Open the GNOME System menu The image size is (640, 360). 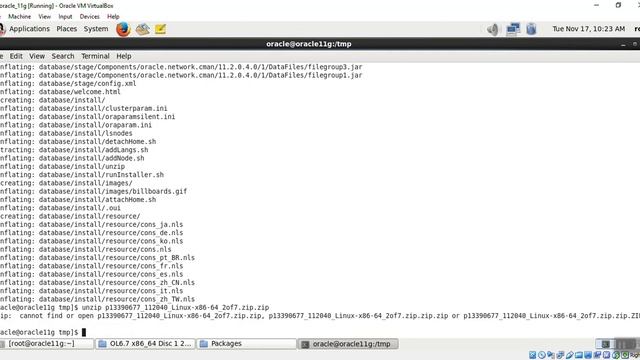tap(96, 29)
